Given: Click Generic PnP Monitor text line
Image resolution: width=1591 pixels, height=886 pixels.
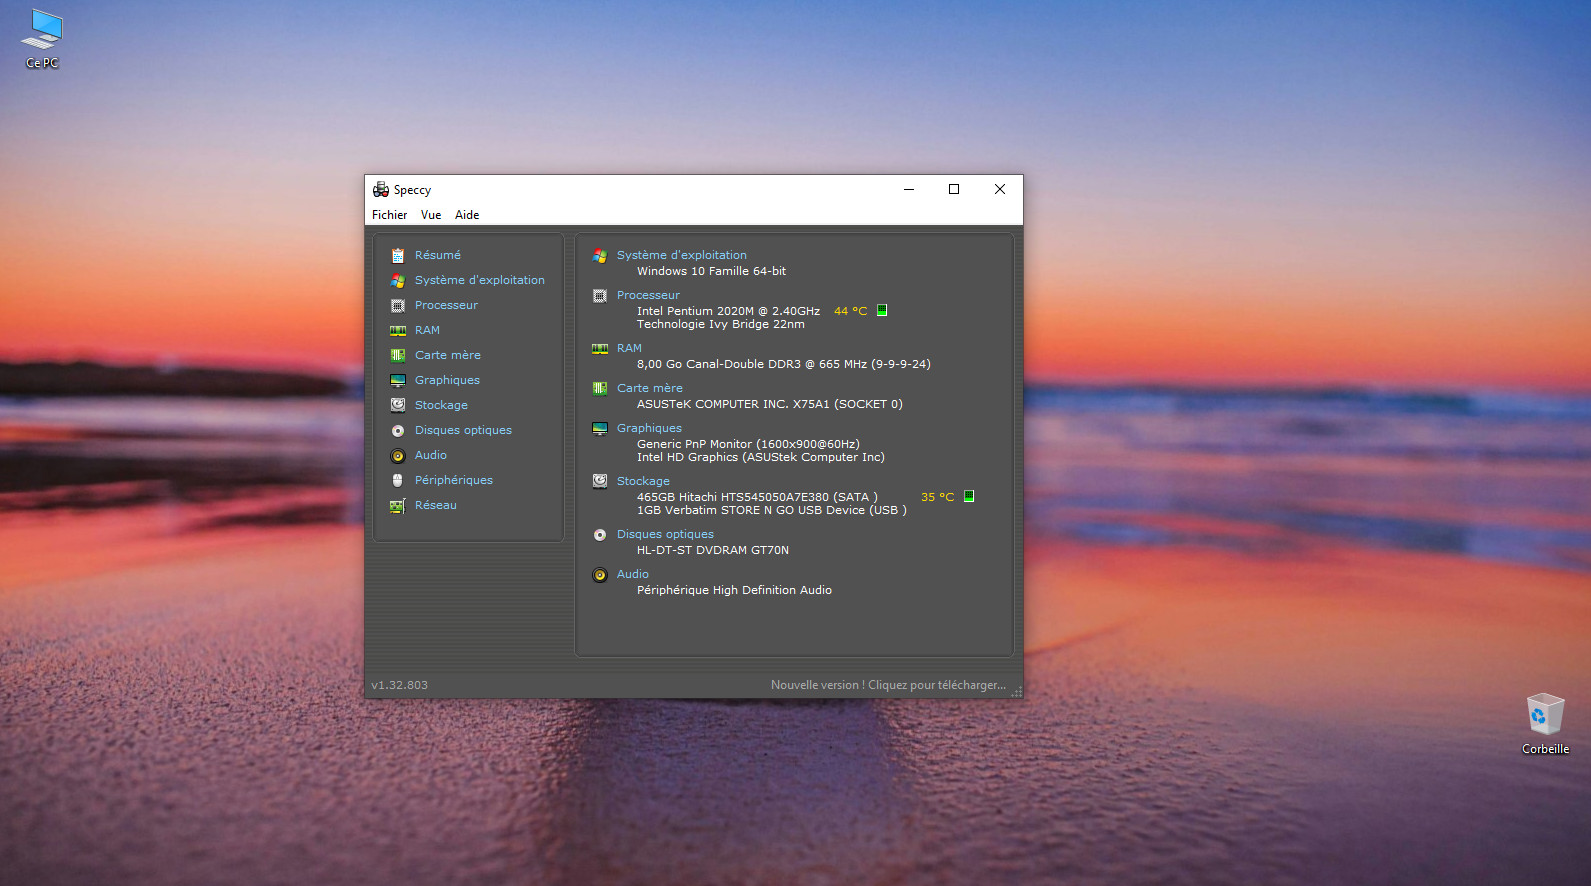Looking at the screenshot, I should (748, 444).
